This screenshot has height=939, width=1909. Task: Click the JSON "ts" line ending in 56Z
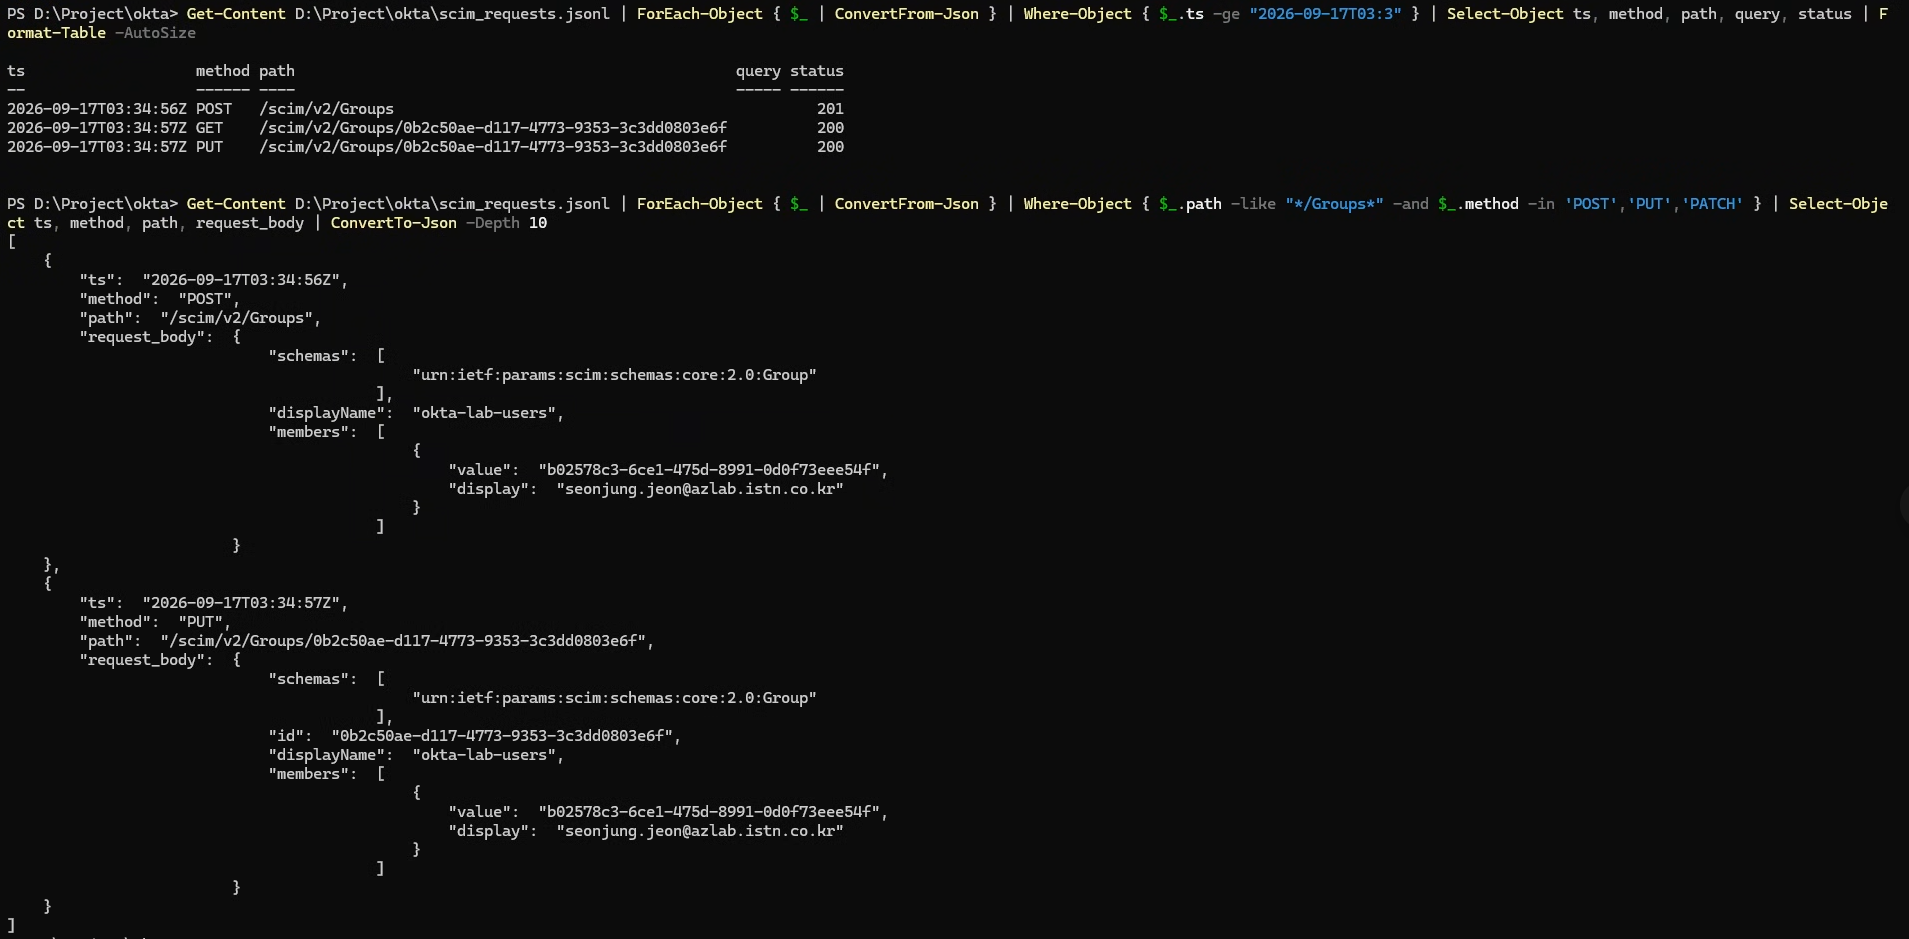click(x=214, y=280)
